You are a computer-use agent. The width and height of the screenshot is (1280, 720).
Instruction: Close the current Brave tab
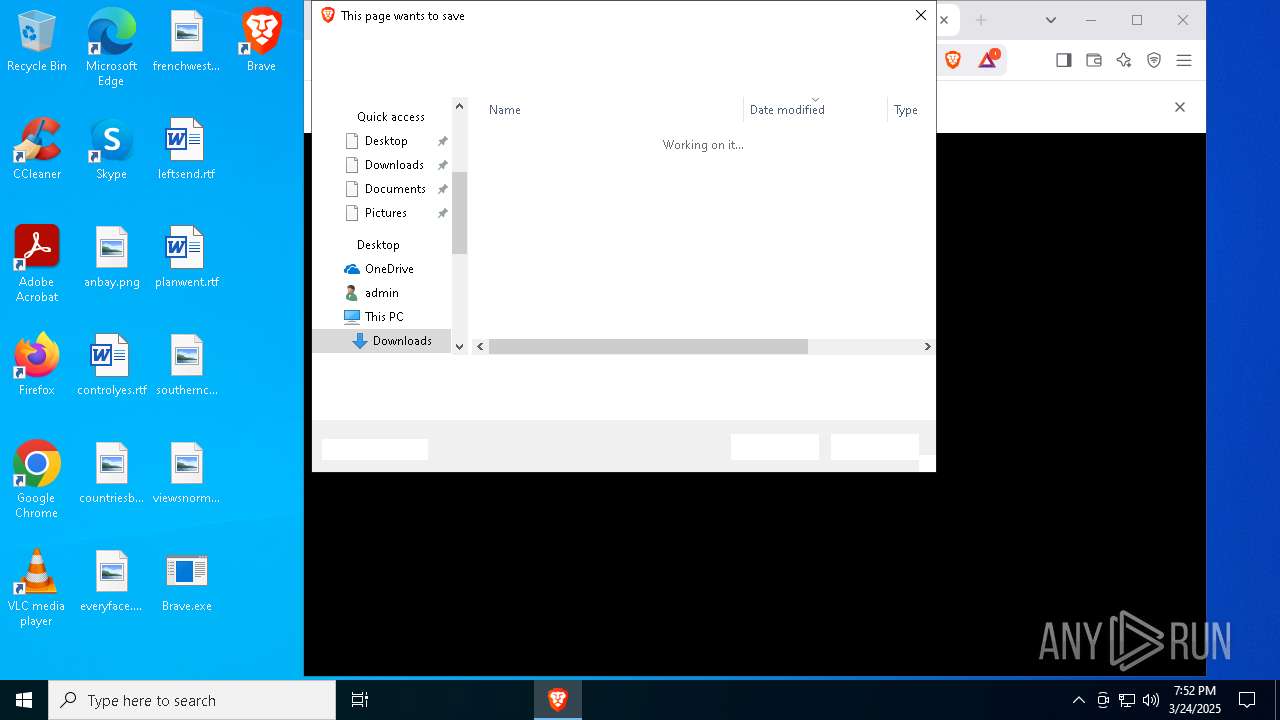coord(944,20)
